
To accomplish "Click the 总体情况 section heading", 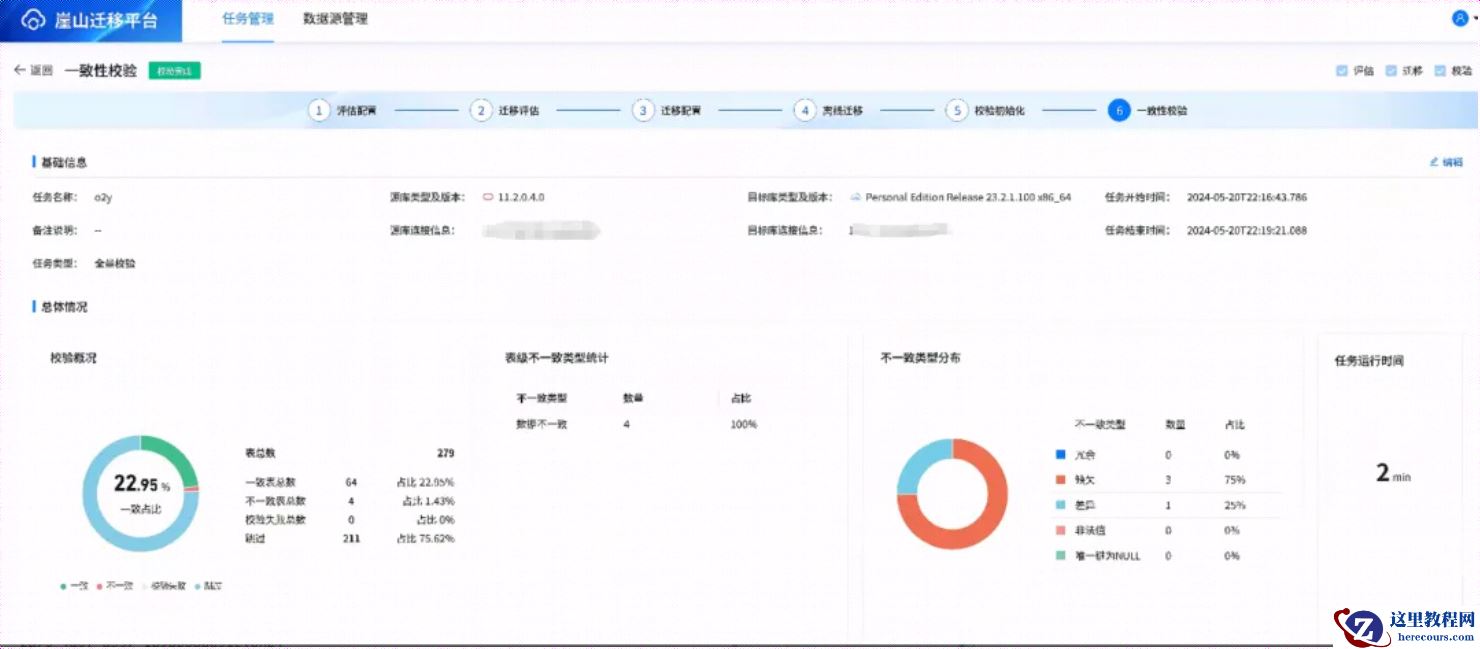I will (63, 307).
